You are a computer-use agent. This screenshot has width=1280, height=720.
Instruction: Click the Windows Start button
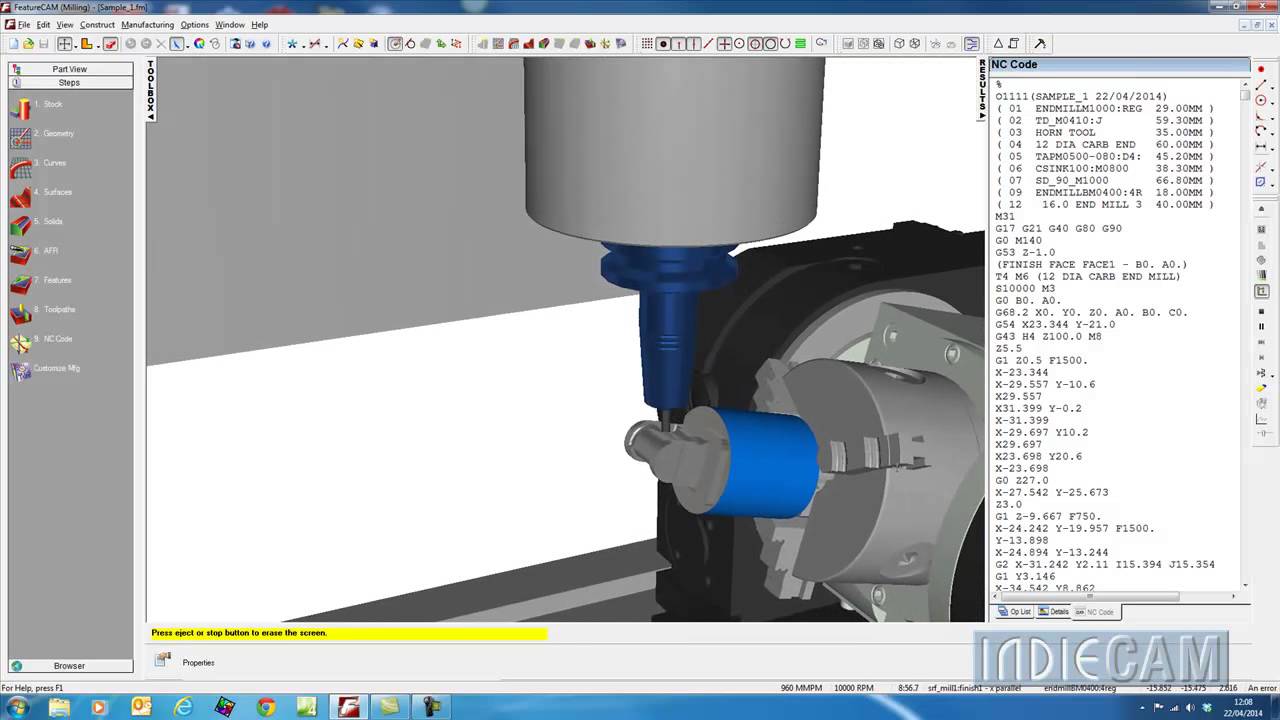17,707
